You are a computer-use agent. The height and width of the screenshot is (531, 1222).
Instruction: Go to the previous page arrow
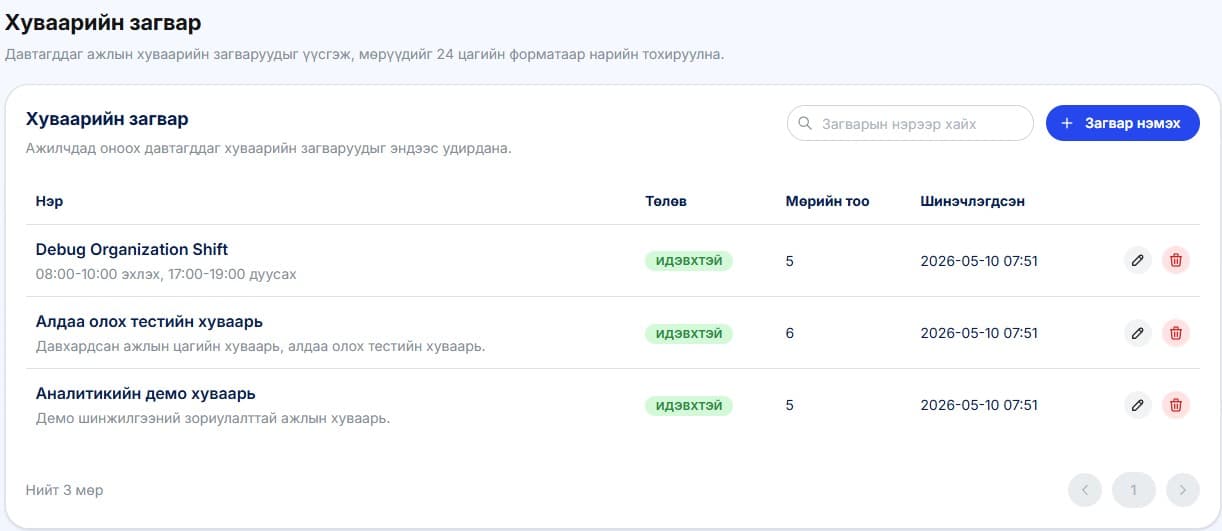pos(1084,490)
